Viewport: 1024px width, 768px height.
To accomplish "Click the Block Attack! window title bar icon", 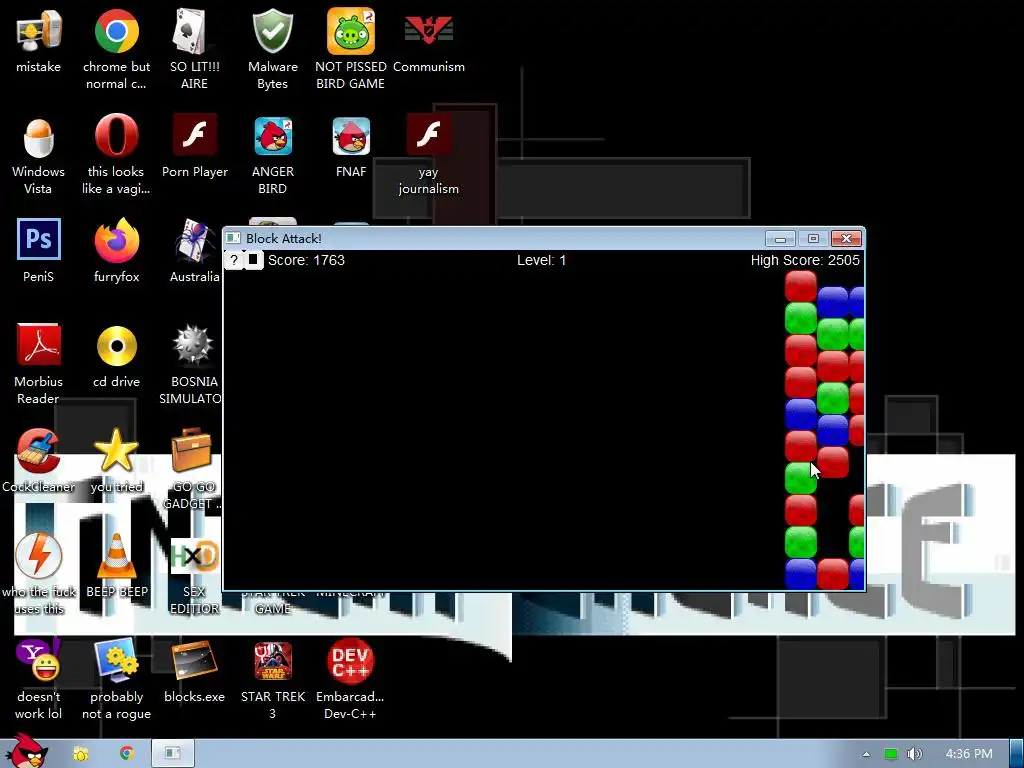I will [x=233, y=238].
